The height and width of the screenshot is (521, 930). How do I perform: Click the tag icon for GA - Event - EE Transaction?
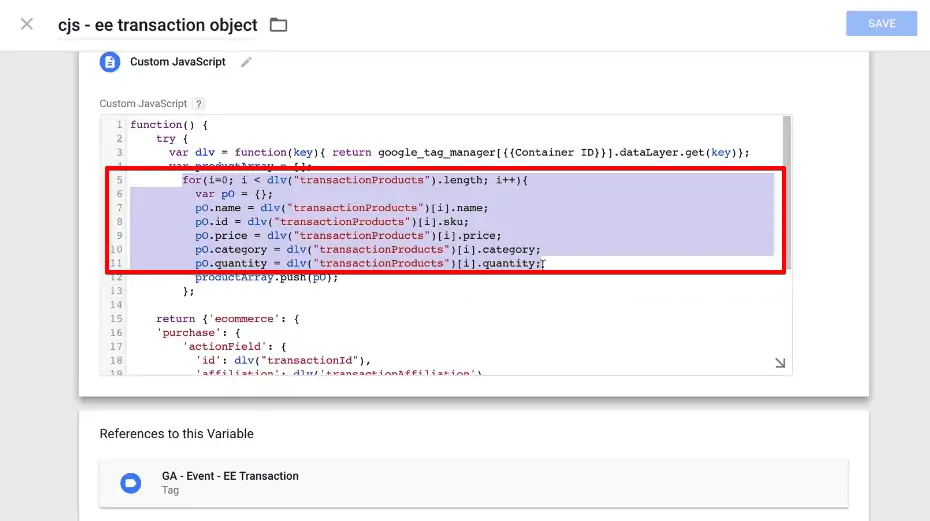[x=130, y=483]
